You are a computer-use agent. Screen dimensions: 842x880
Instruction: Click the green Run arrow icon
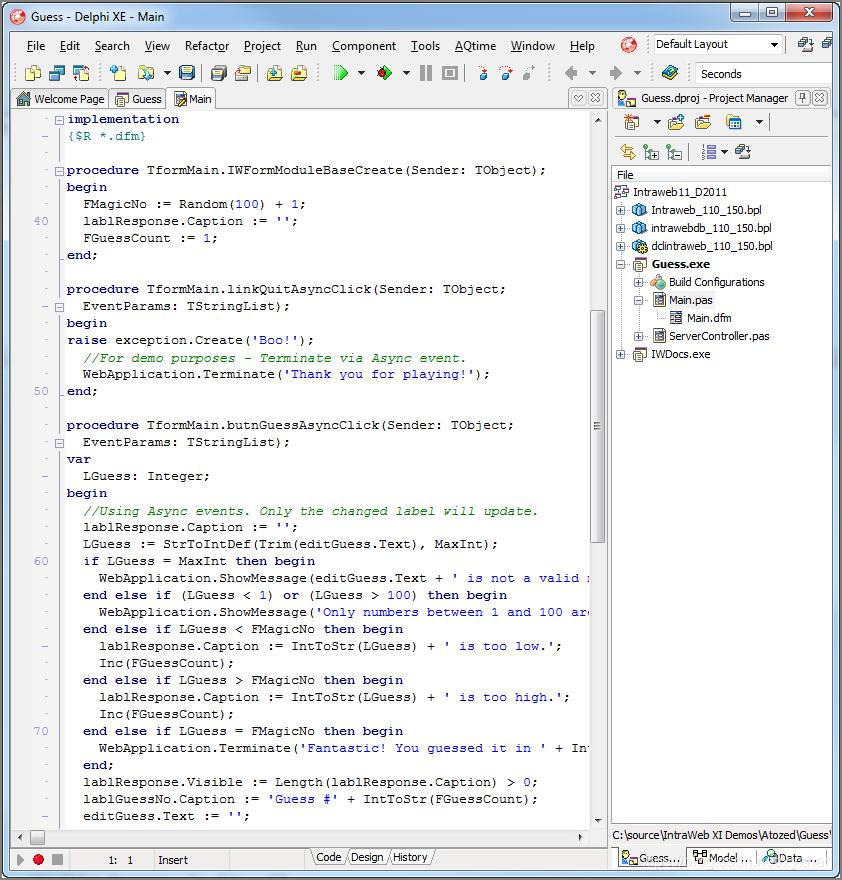click(x=341, y=73)
